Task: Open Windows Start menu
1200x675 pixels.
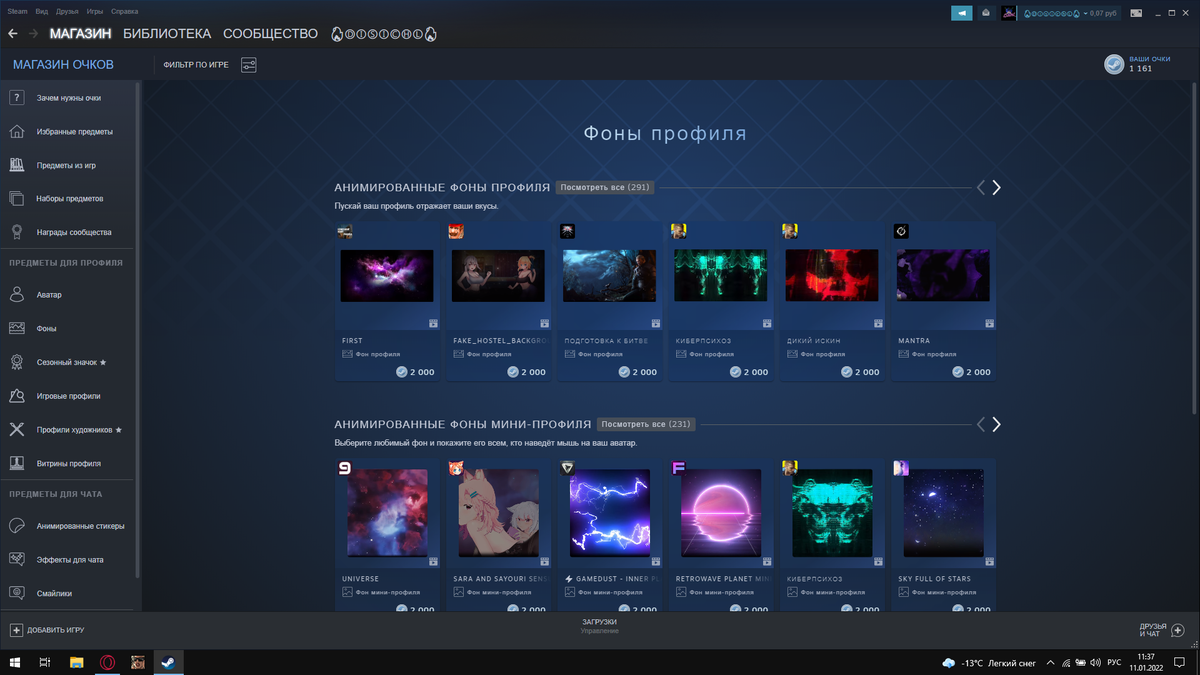Action: point(15,662)
